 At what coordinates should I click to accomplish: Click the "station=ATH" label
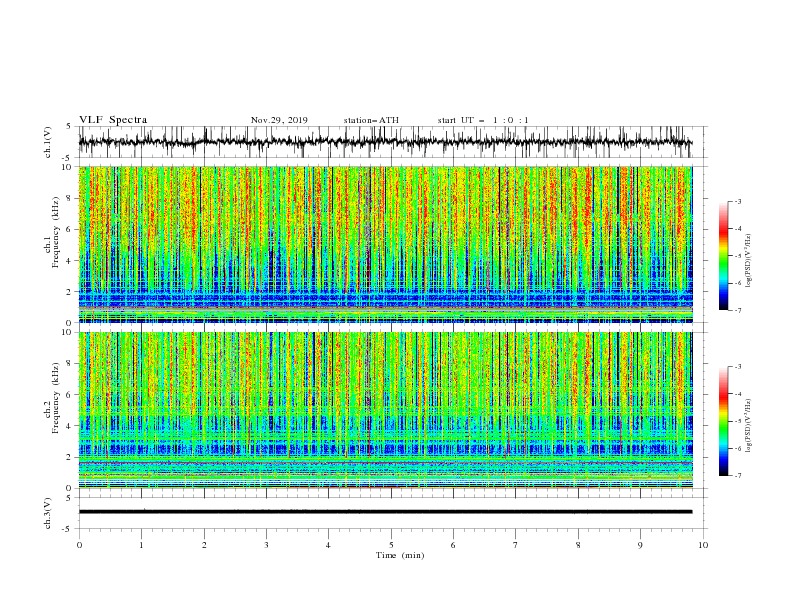[x=371, y=120]
